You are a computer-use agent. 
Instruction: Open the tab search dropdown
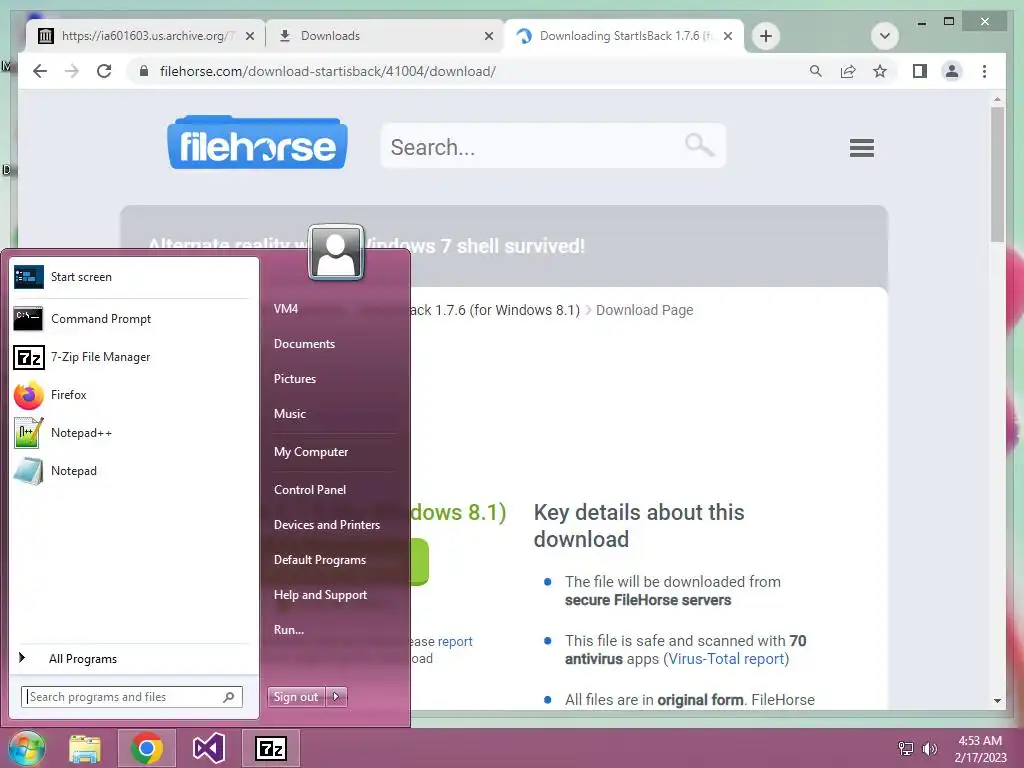885,36
